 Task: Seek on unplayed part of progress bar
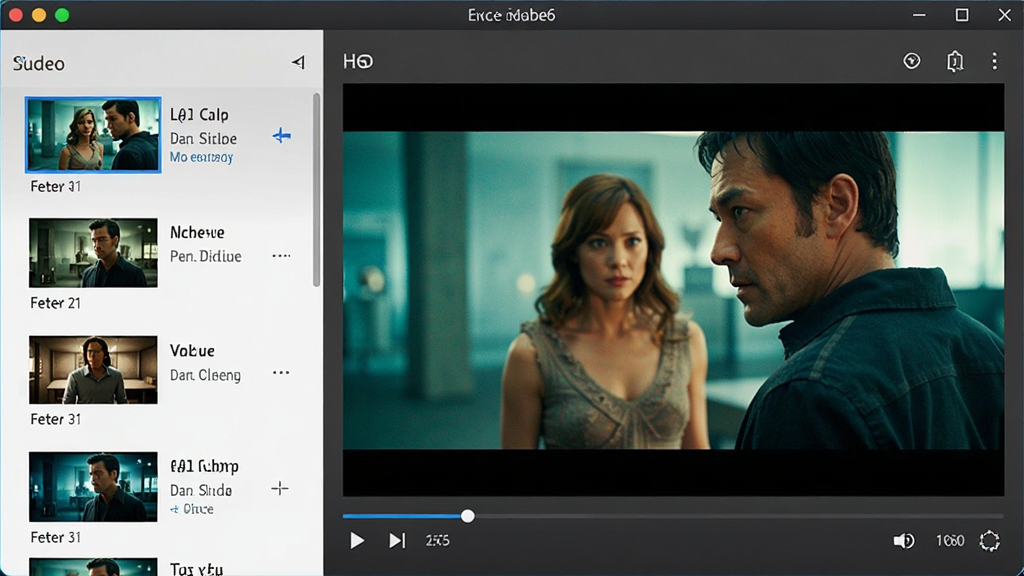coord(739,516)
